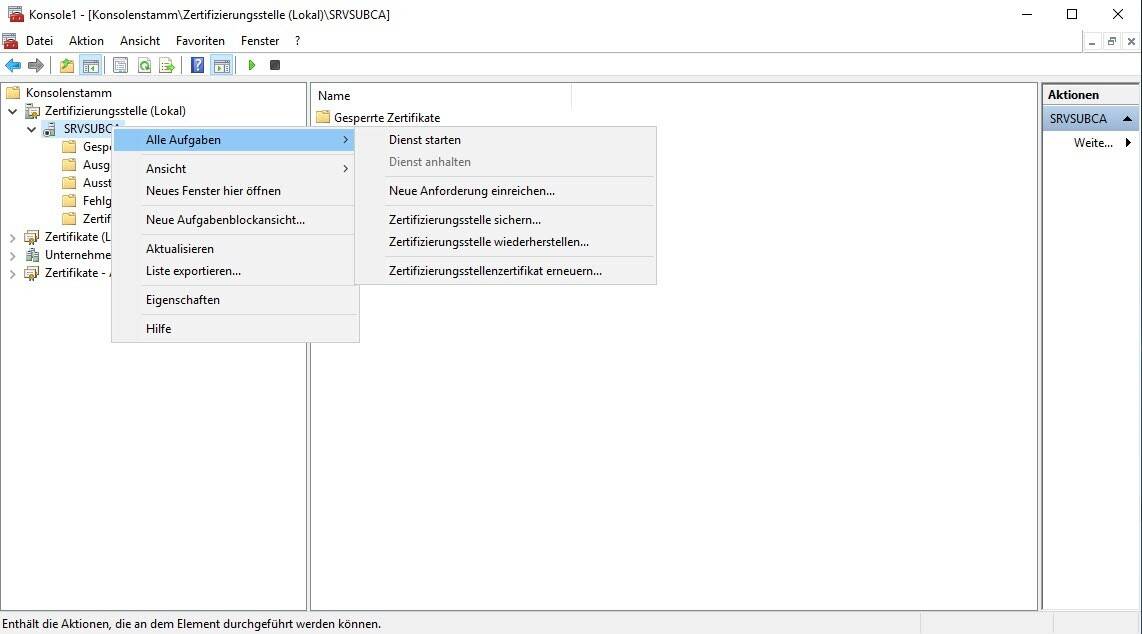Click the black stop service icon
Viewport: 1142px width, 634px height.
coord(275,66)
